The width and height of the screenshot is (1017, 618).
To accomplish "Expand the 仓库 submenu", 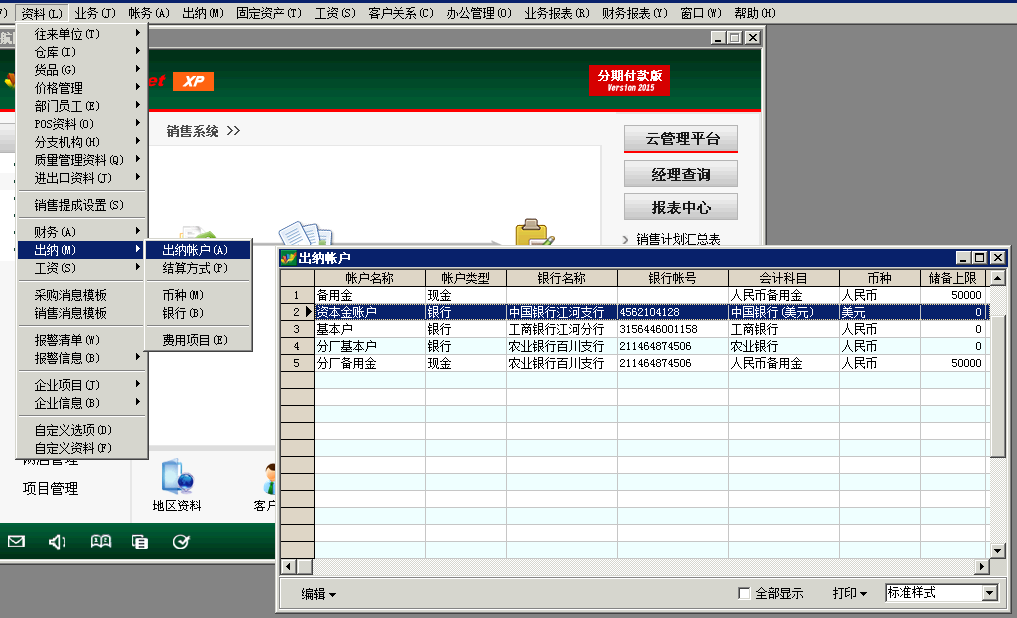I will (x=82, y=52).
